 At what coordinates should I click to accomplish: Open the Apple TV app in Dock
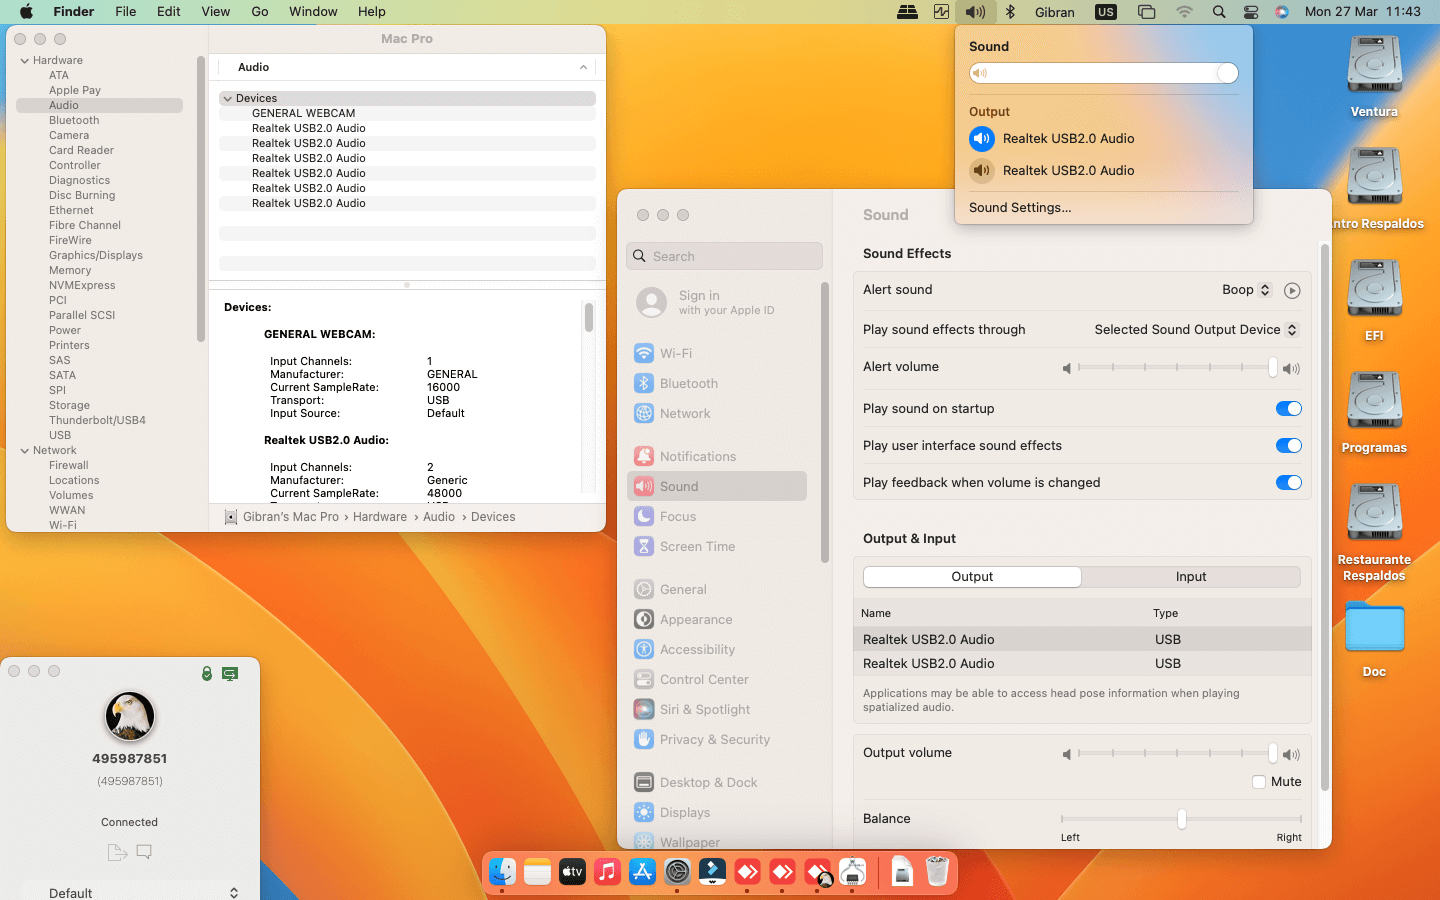tap(572, 872)
